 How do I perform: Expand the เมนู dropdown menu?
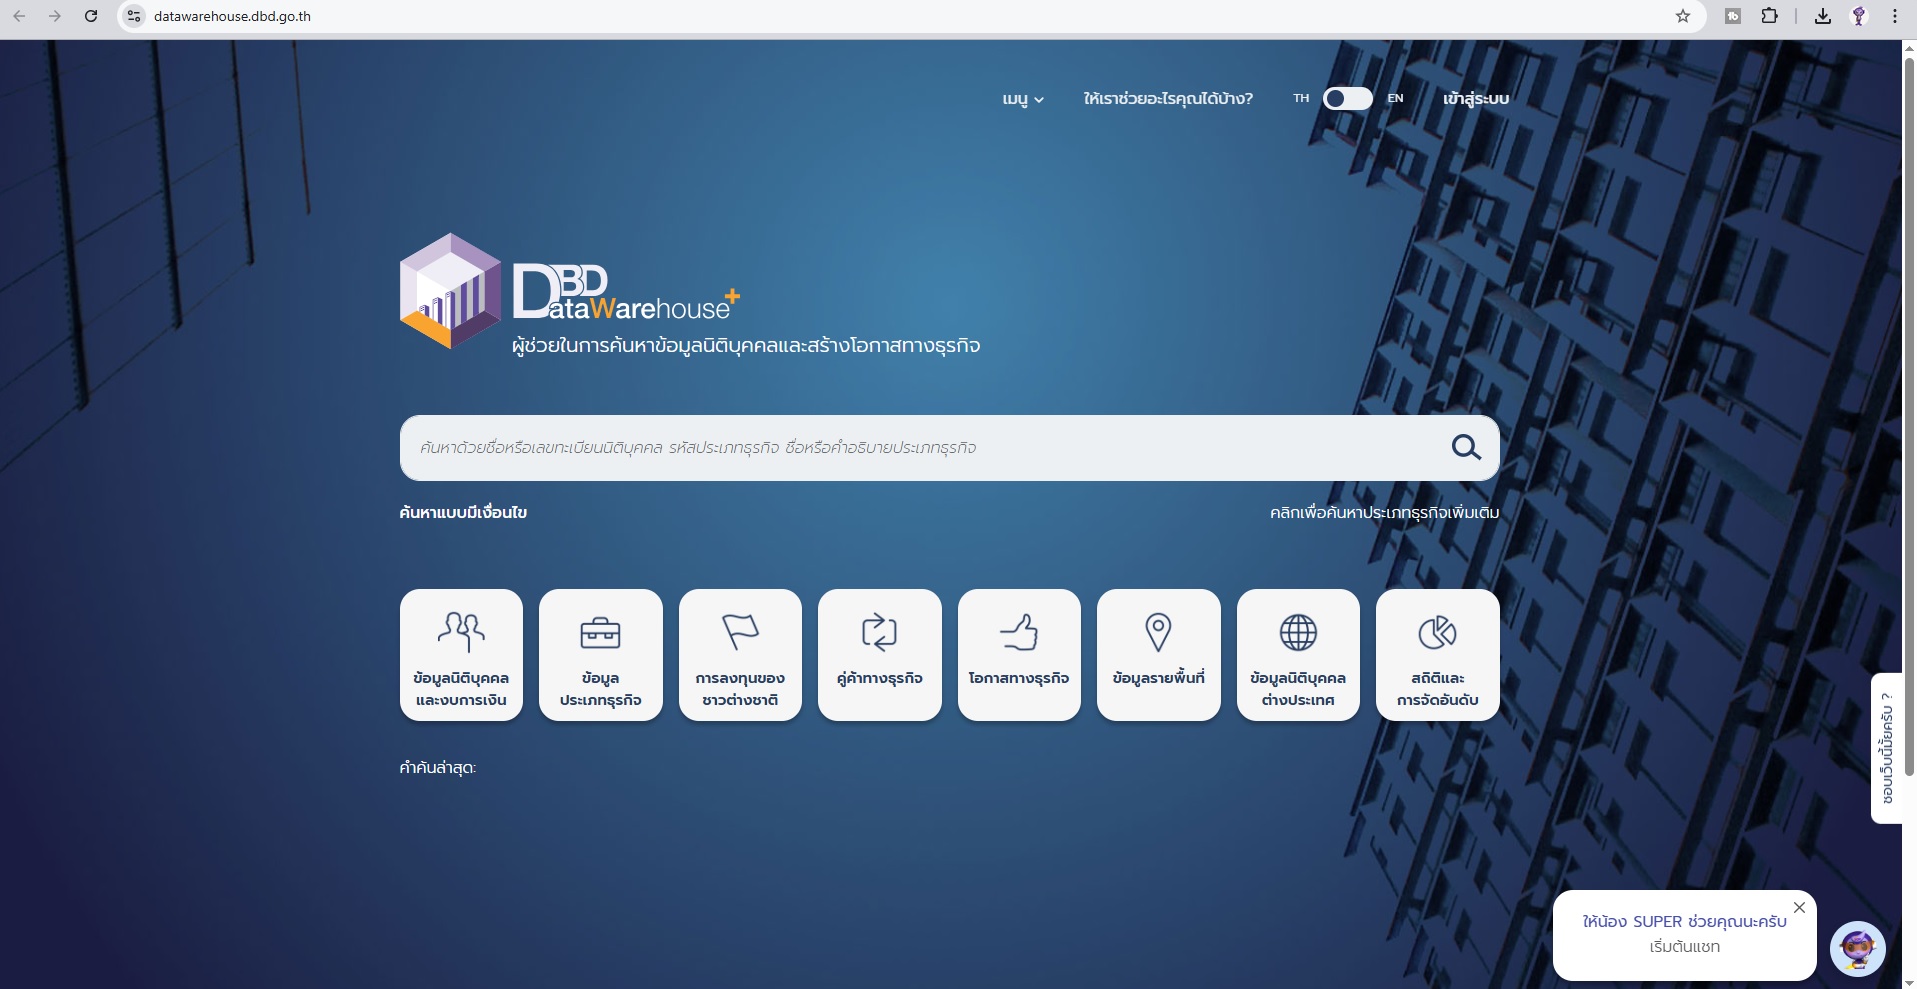[x=1022, y=99]
